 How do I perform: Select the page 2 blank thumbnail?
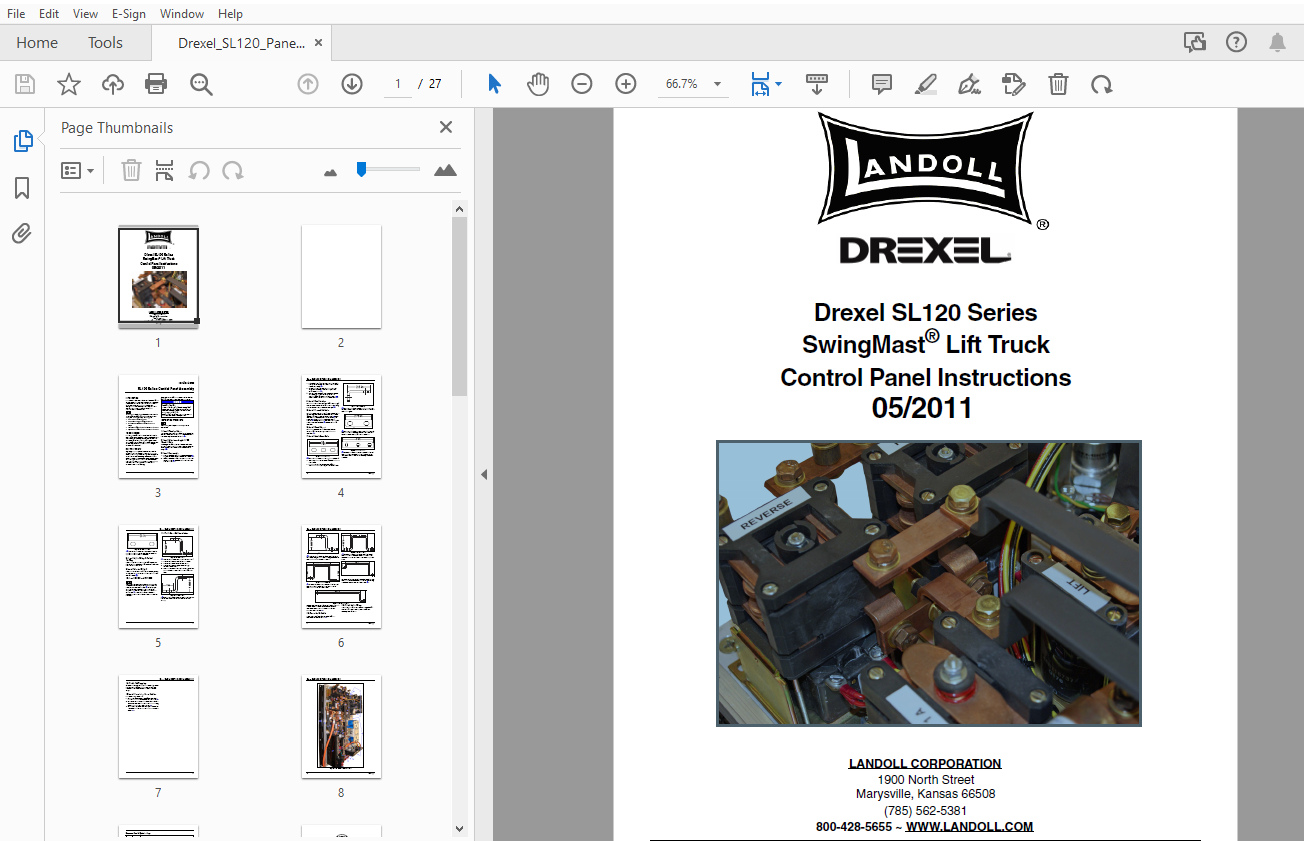(341, 277)
